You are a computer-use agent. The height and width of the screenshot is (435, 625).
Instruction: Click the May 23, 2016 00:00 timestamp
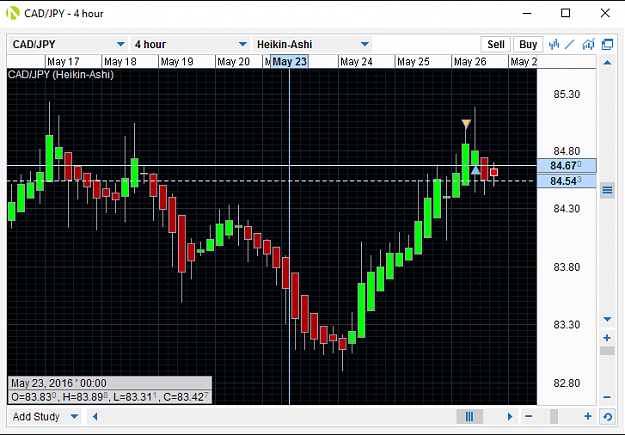(59, 383)
